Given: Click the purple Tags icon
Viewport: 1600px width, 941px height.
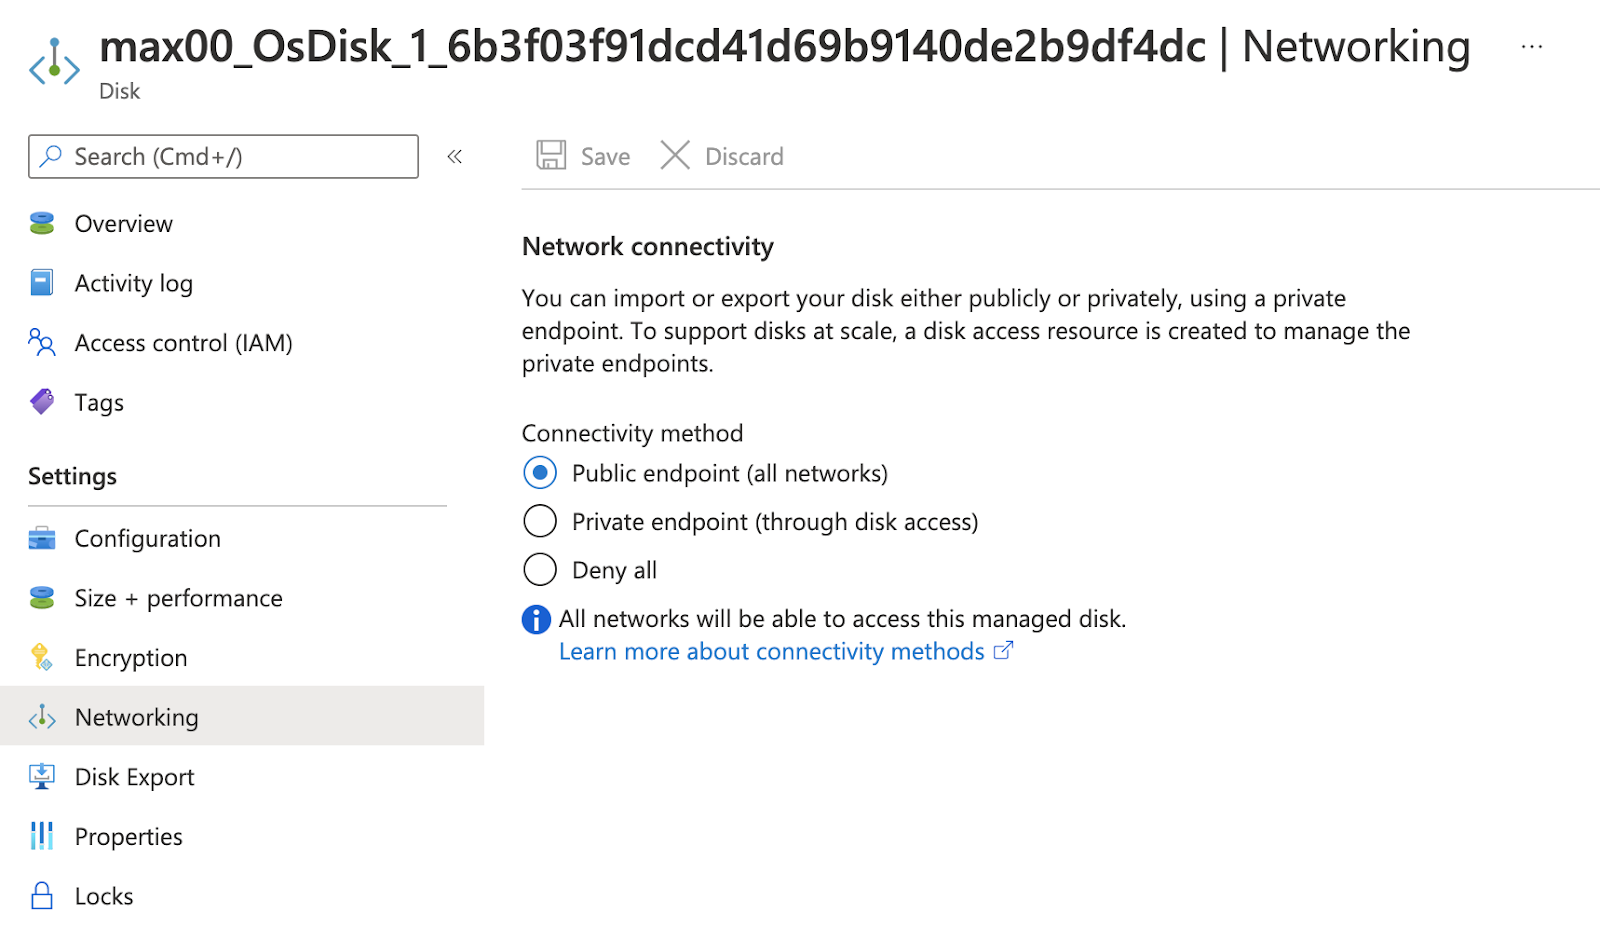Looking at the screenshot, I should point(42,402).
